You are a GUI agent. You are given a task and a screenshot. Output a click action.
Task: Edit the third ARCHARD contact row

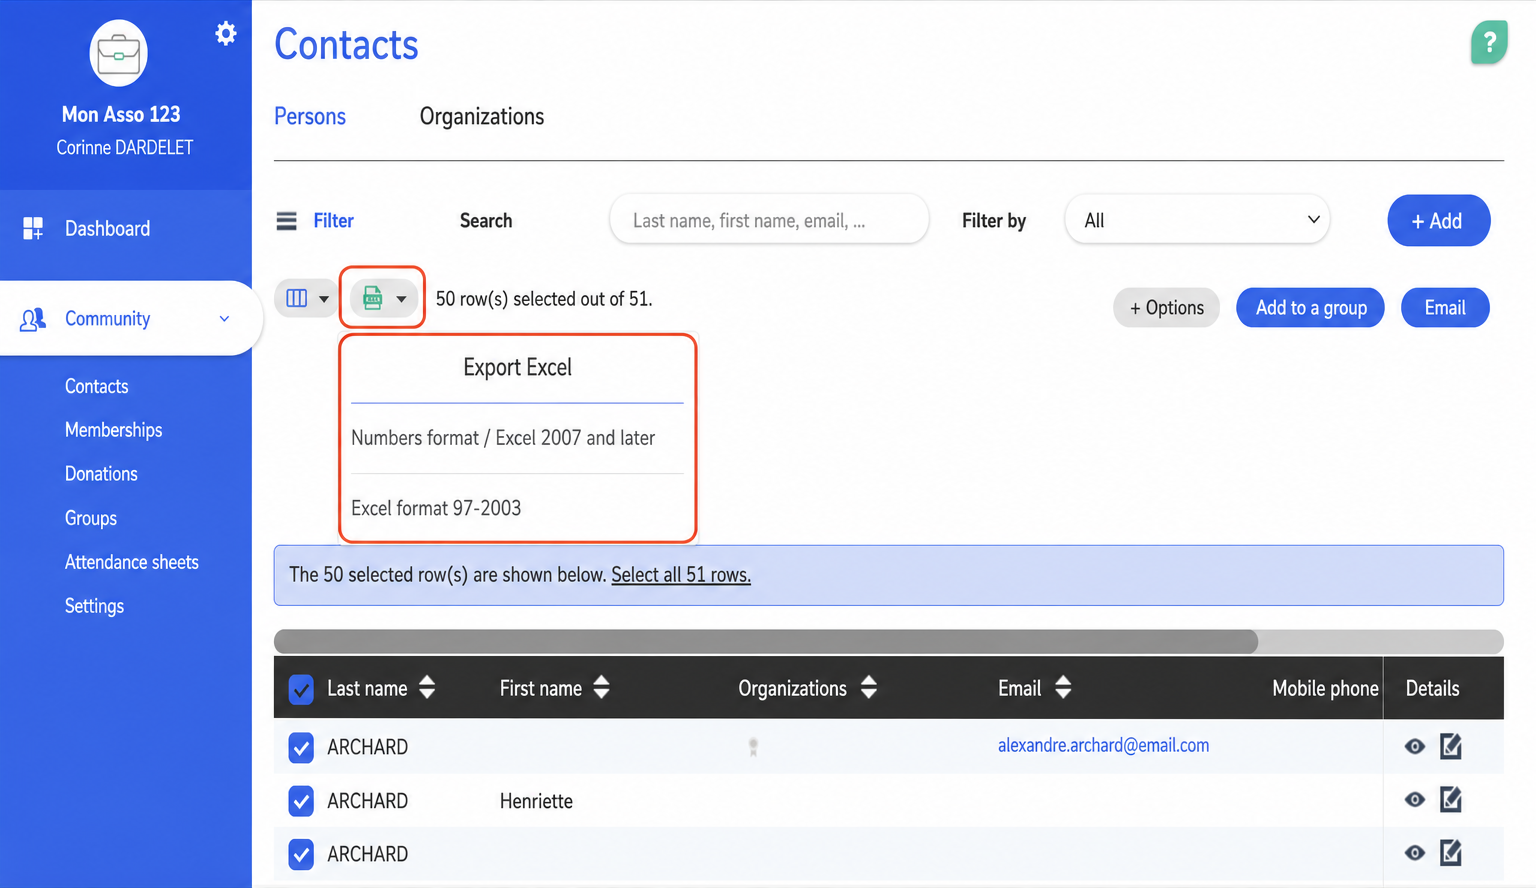pos(1451,853)
